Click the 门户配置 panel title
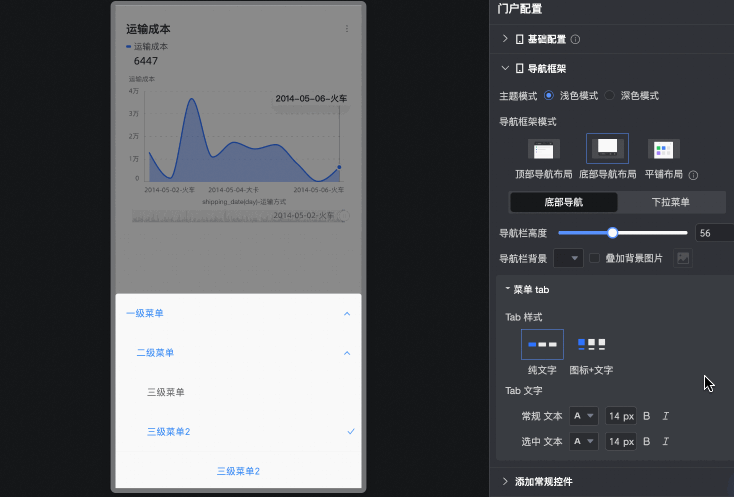The height and width of the screenshot is (497, 734). (520, 8)
